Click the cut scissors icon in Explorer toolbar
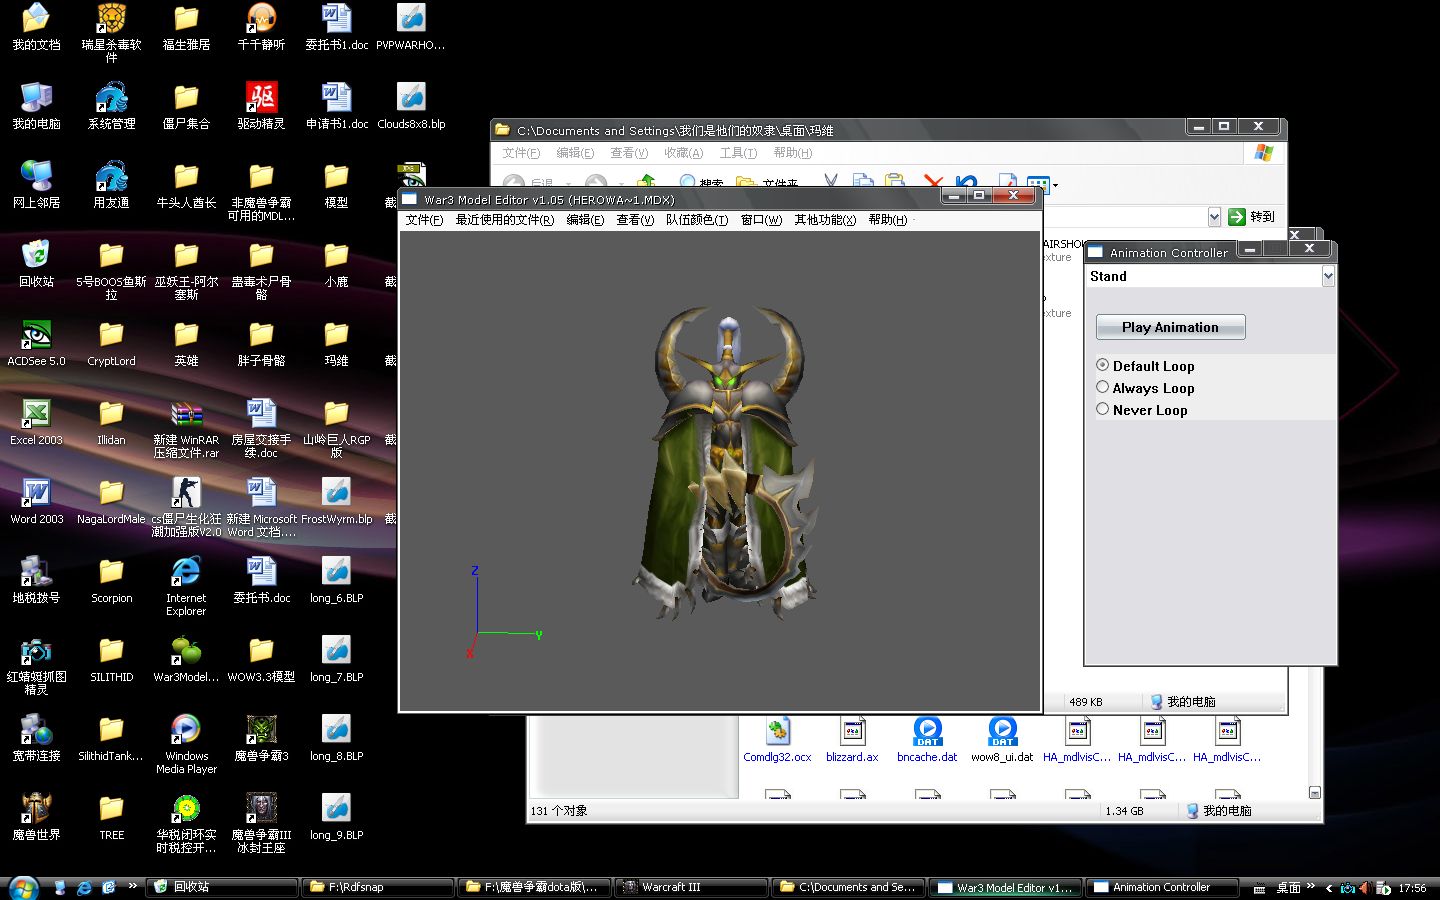Viewport: 1440px width, 900px height. [830, 182]
